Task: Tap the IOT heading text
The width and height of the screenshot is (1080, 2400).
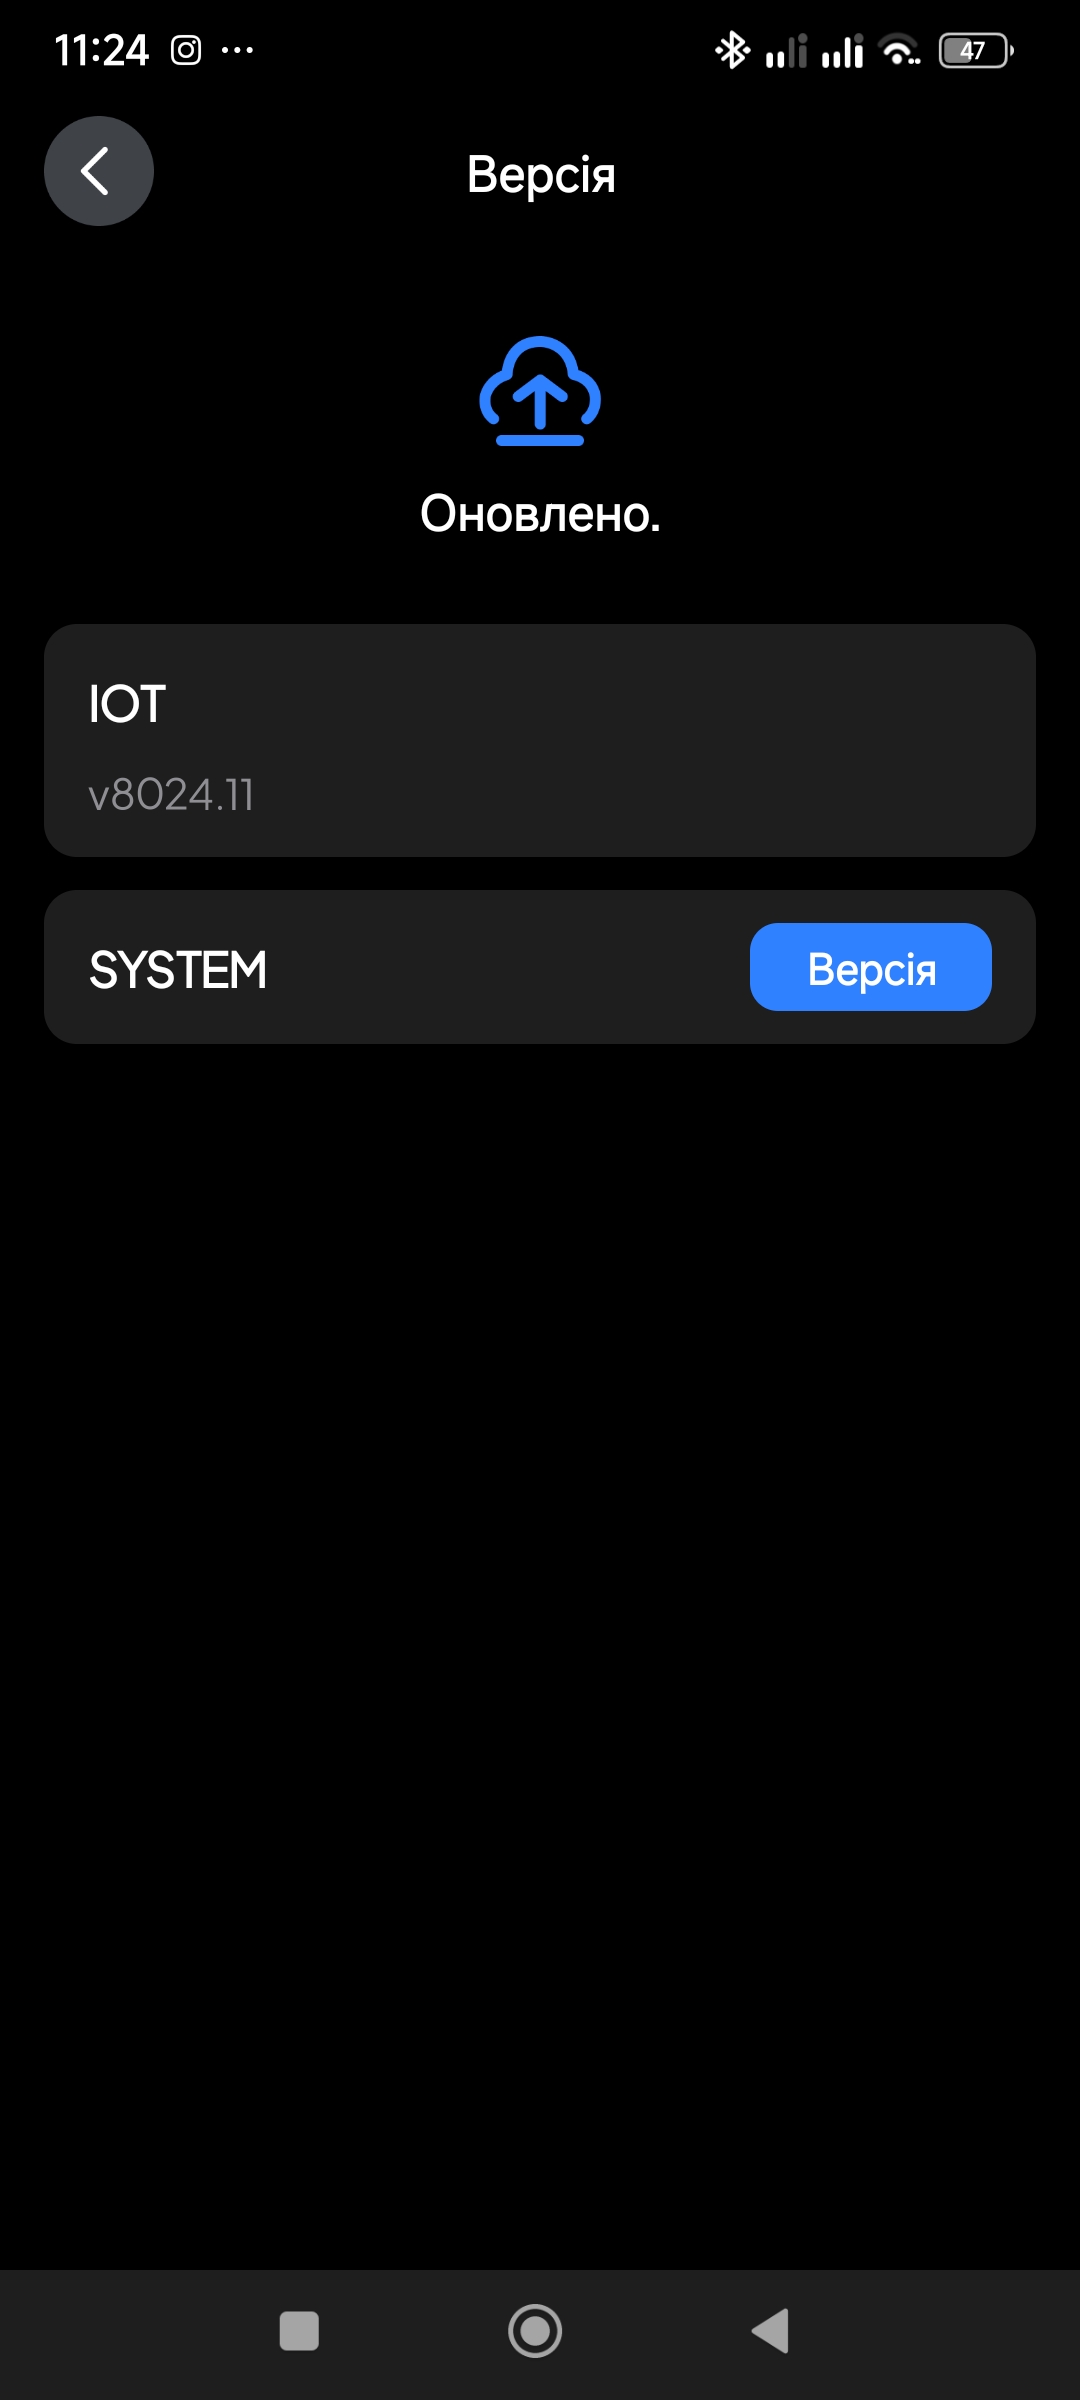Action: (x=127, y=704)
